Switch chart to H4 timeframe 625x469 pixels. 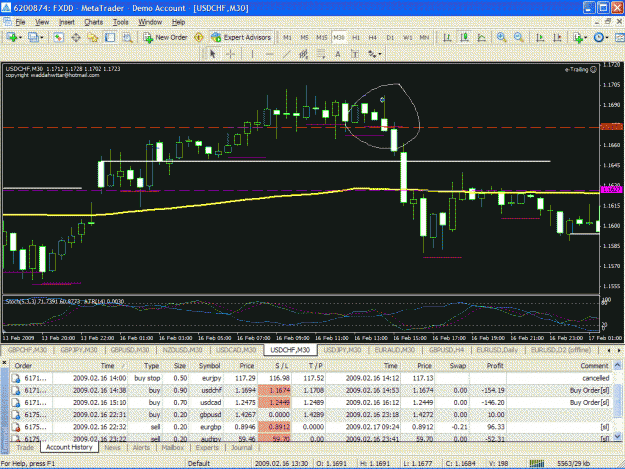pyautogui.click(x=372, y=37)
